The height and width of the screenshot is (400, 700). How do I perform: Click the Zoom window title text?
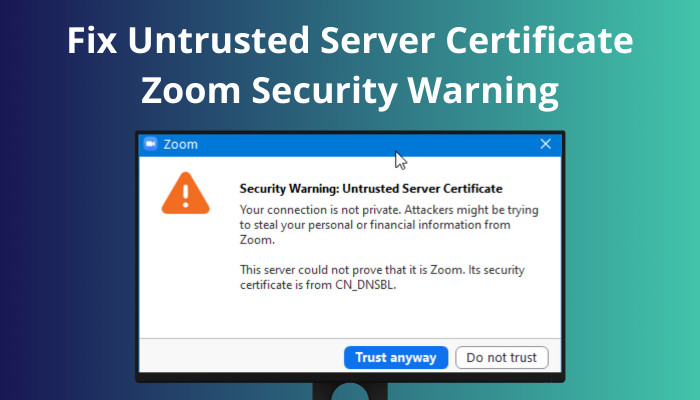181,144
